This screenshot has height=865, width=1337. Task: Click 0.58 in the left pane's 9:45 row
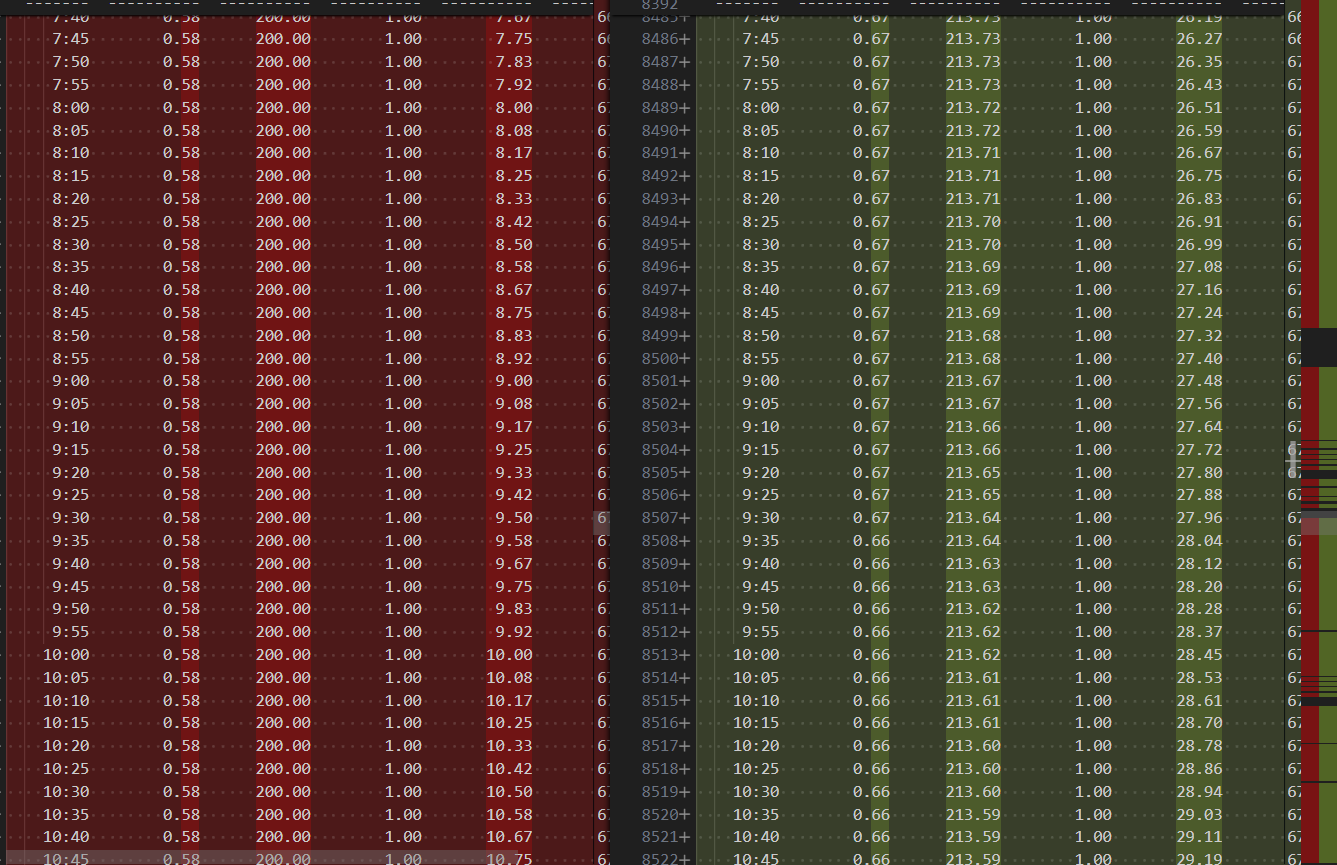(182, 587)
